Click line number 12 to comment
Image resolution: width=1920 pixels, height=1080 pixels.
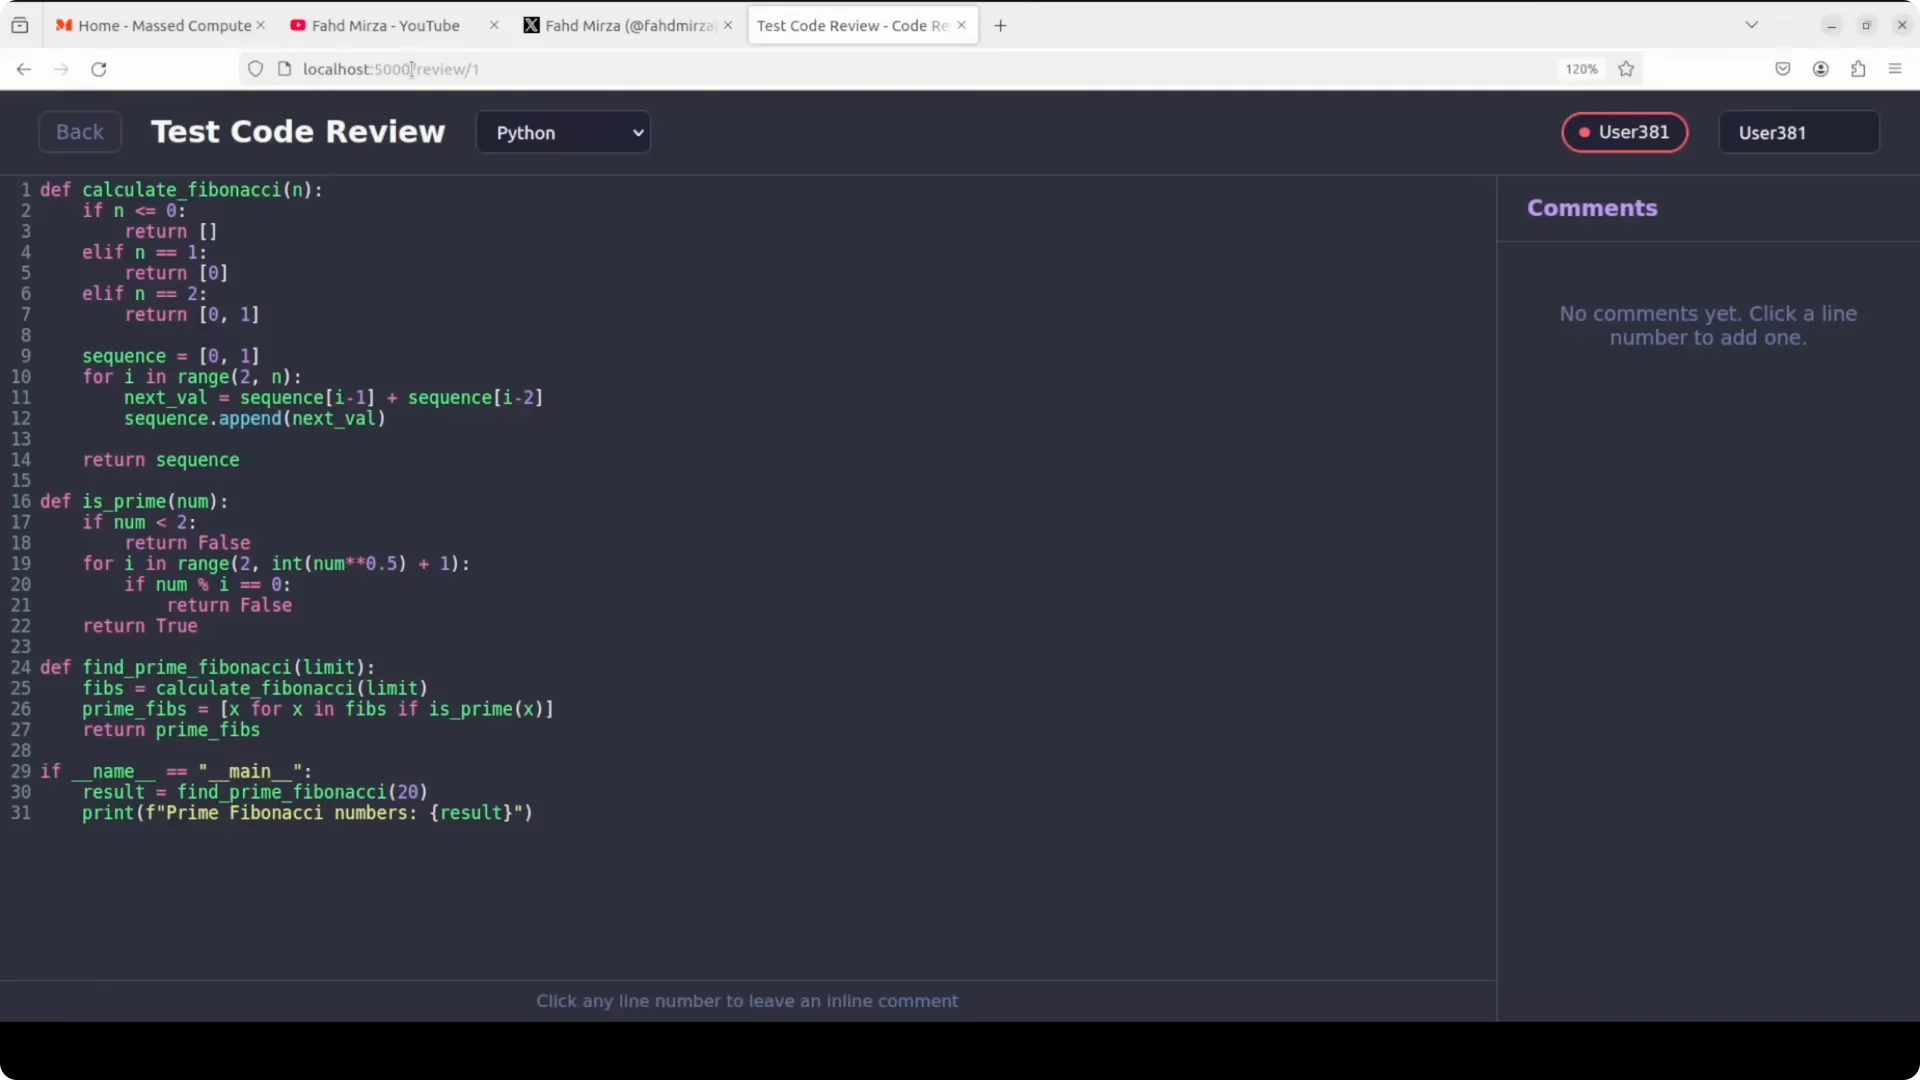21,419
